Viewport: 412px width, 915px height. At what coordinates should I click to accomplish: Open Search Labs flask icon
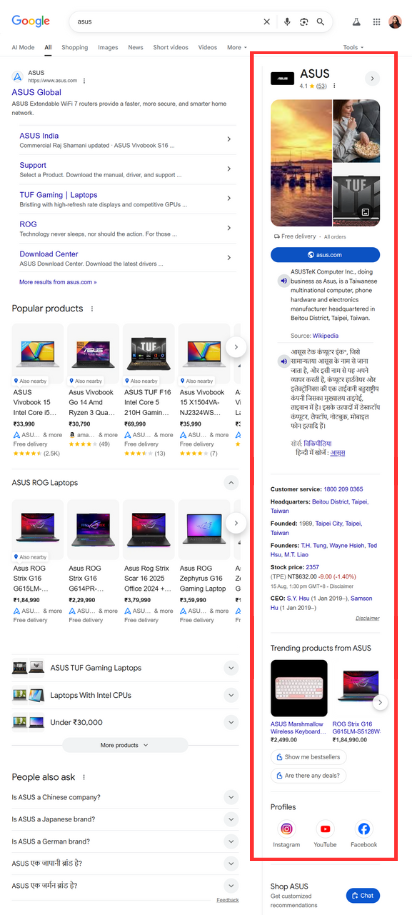(355, 22)
